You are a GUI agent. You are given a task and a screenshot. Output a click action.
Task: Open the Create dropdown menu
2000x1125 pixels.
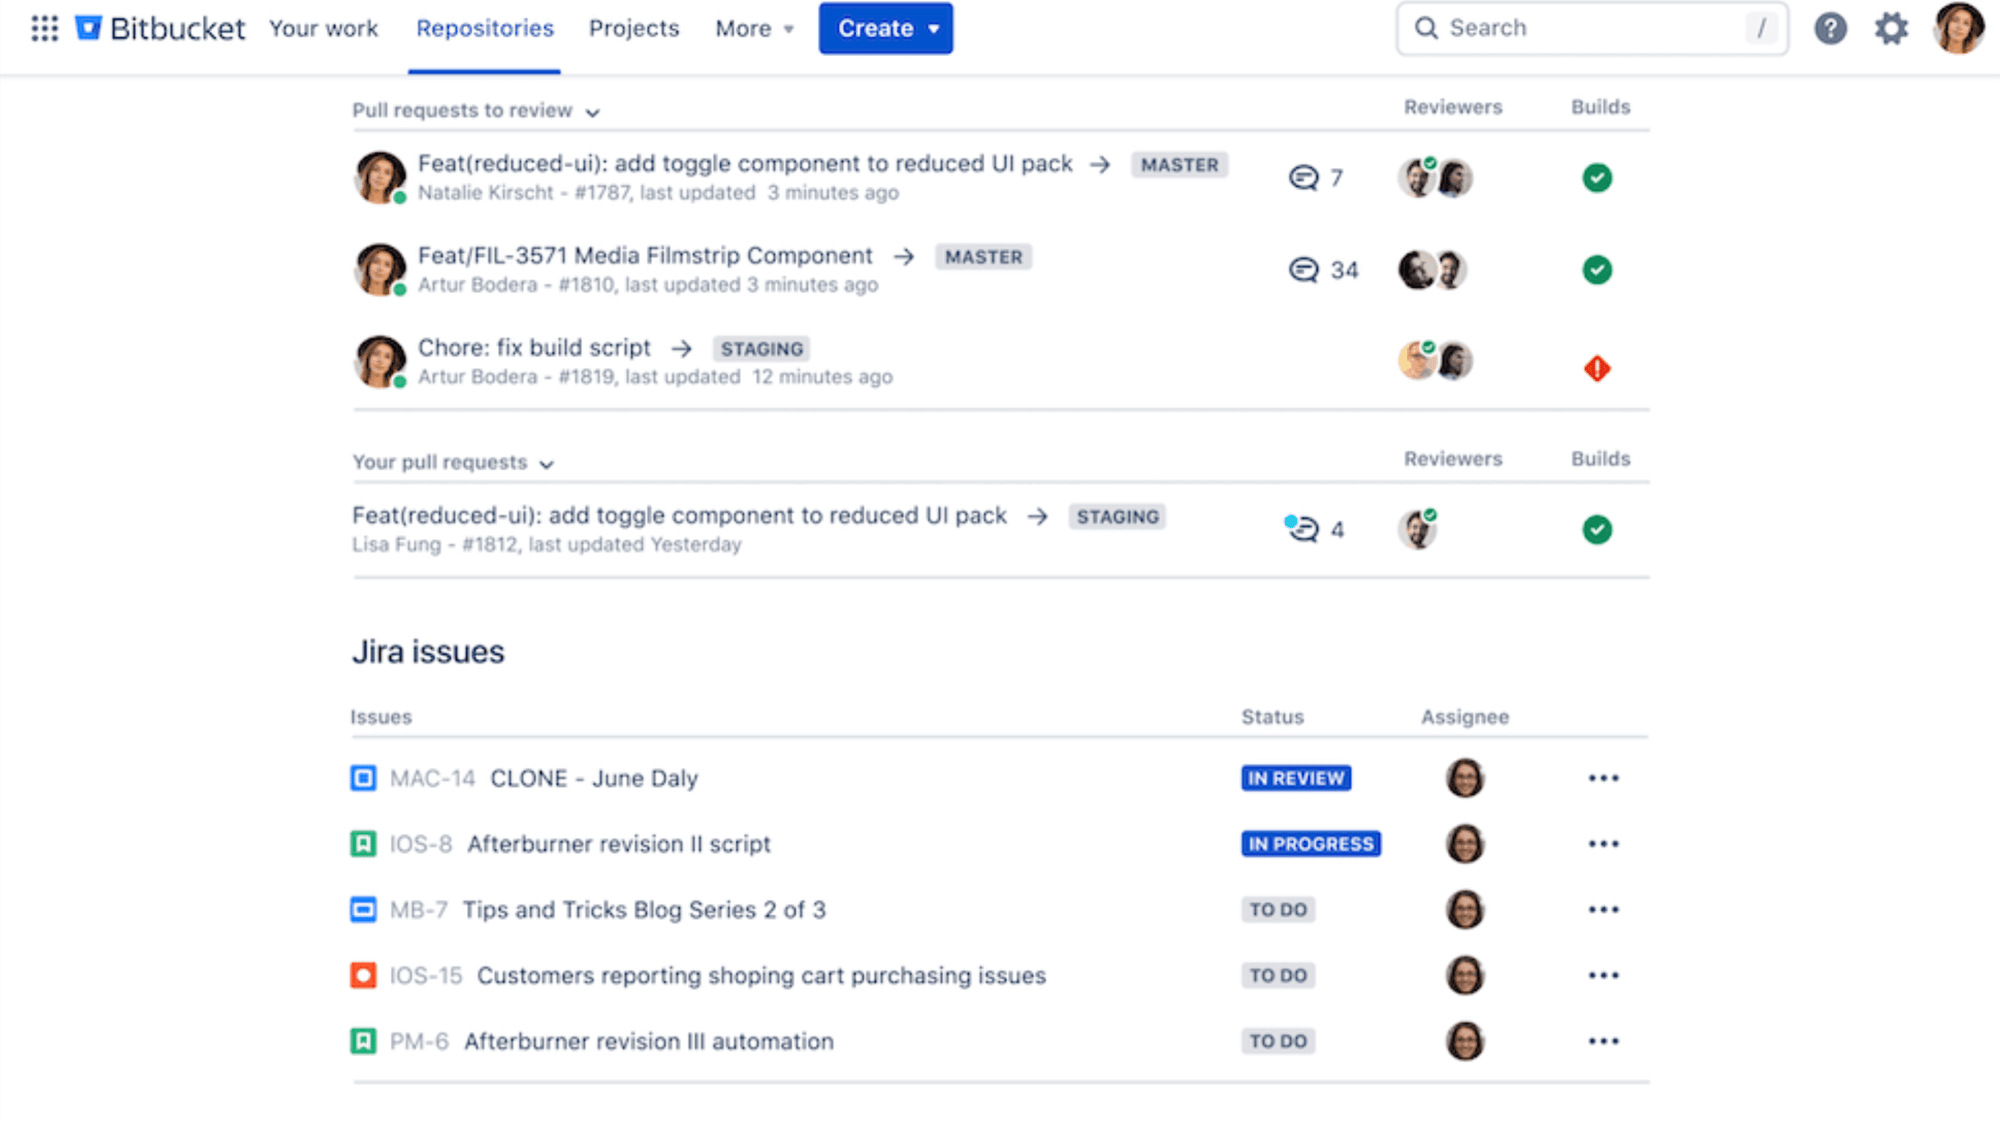tap(884, 28)
